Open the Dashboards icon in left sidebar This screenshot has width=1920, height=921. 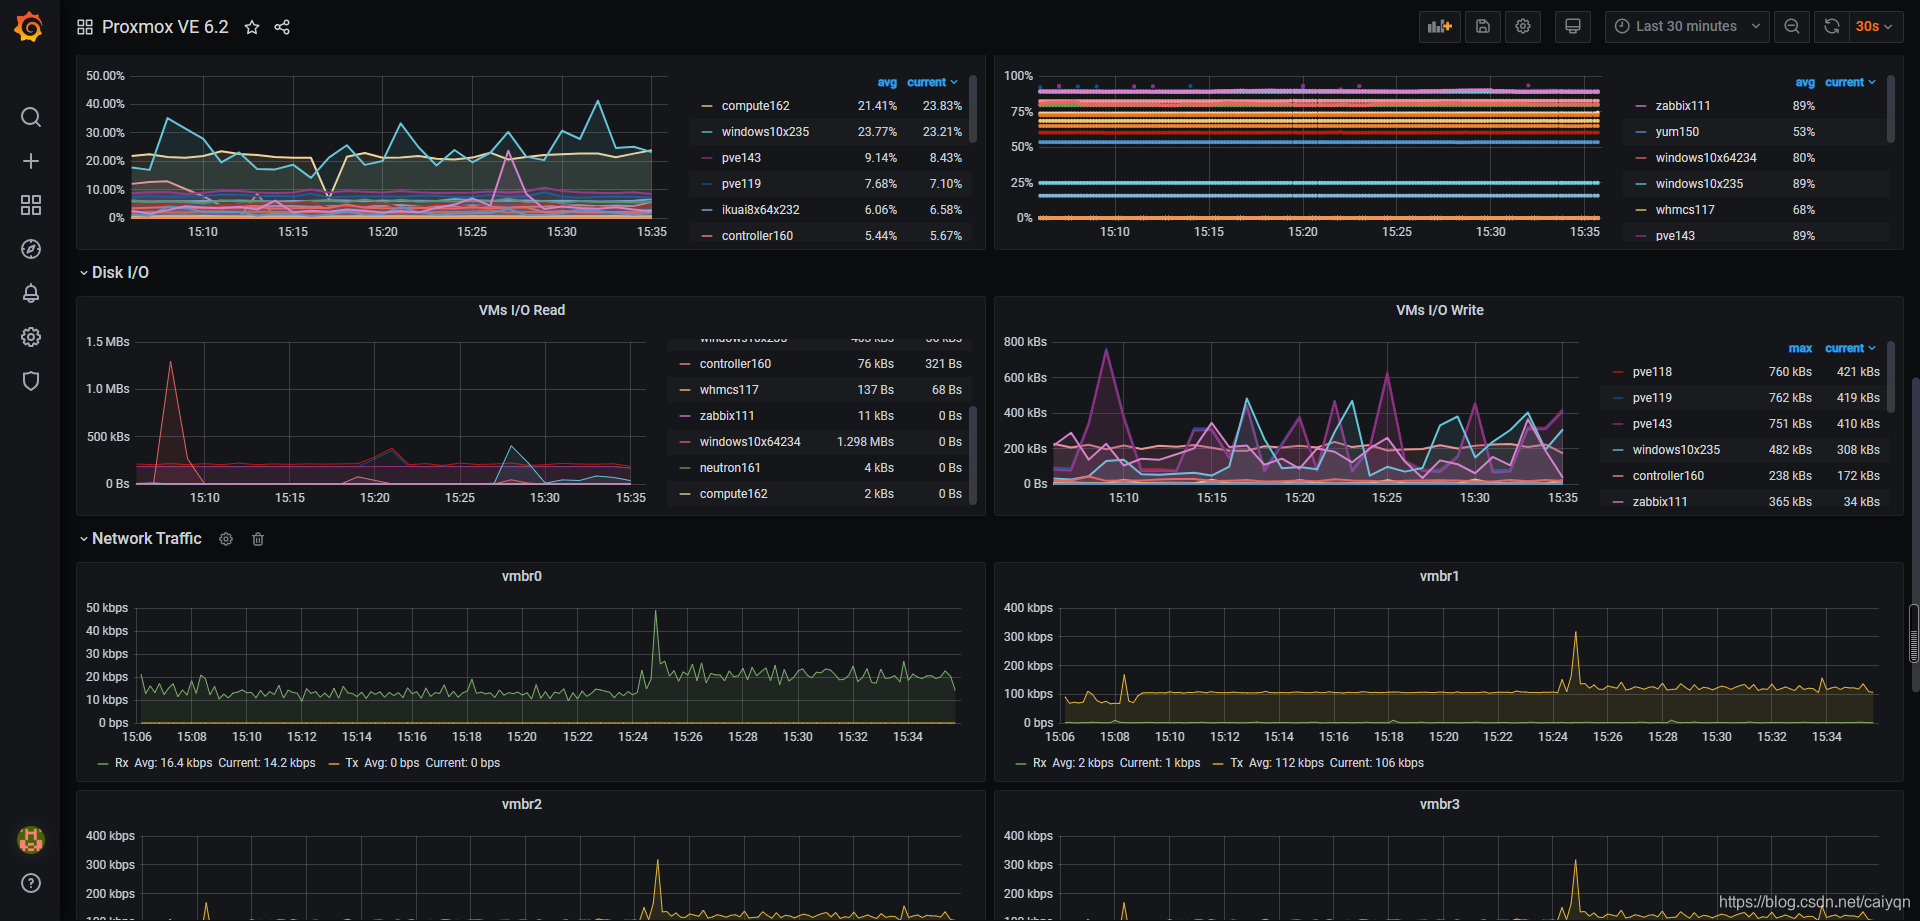[x=30, y=205]
